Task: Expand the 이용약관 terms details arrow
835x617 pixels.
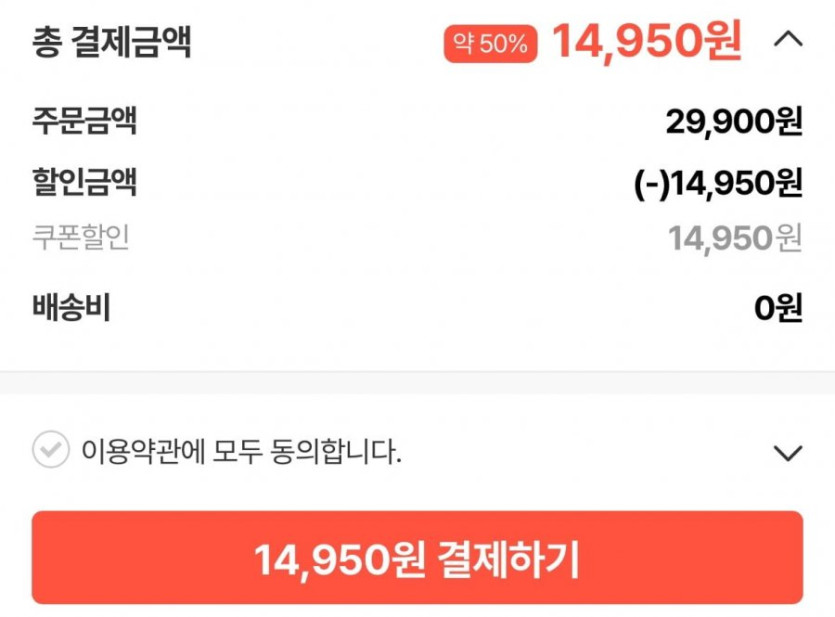Action: pyautogui.click(x=788, y=453)
